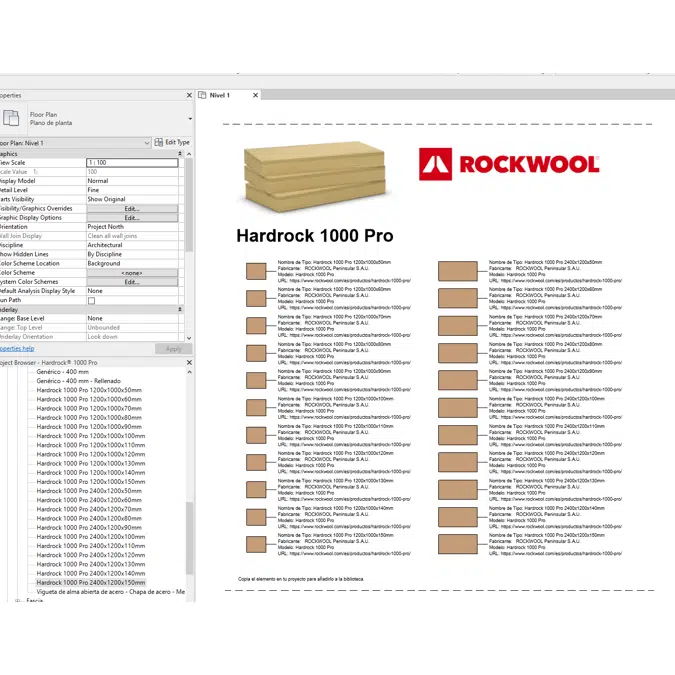Image resolution: width=675 pixels, height=675 pixels.
Task: Click the Color Scheme none button
Action: pos(132,273)
